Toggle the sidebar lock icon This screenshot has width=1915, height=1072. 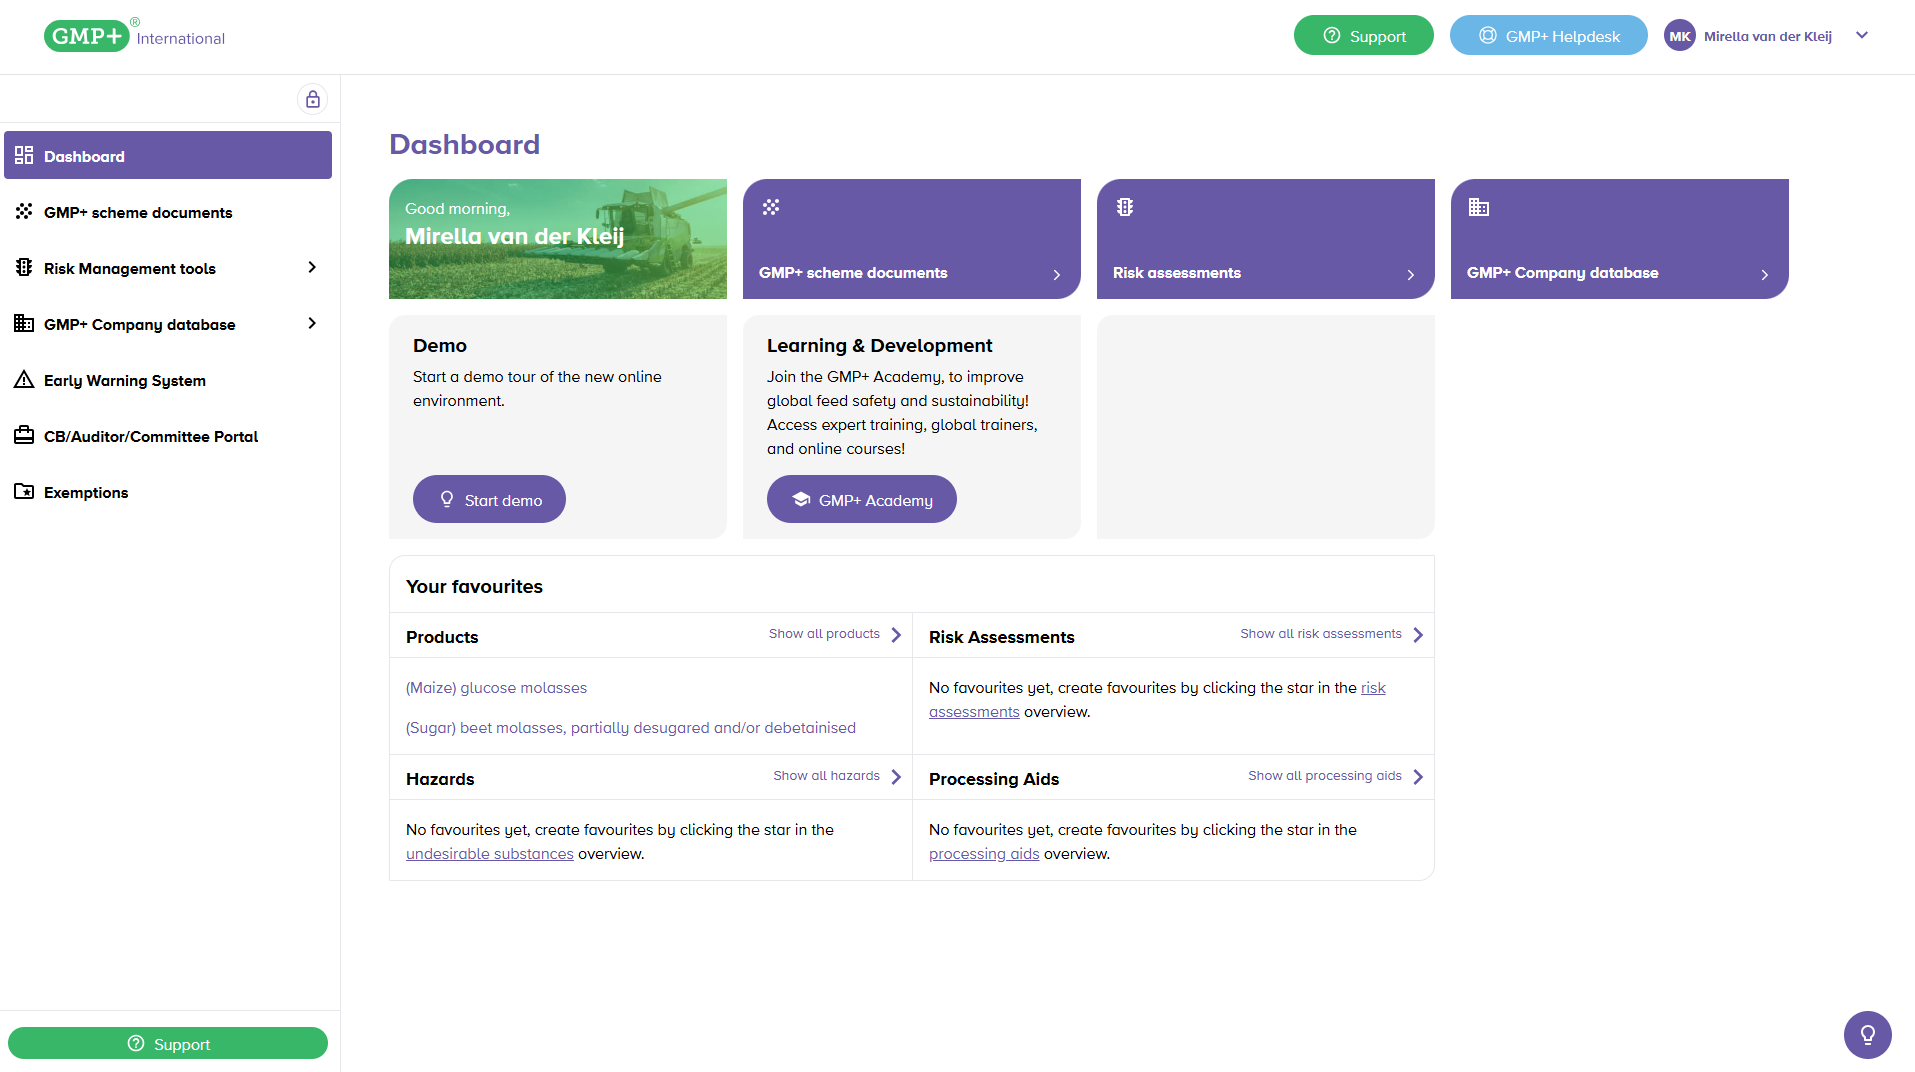click(313, 99)
